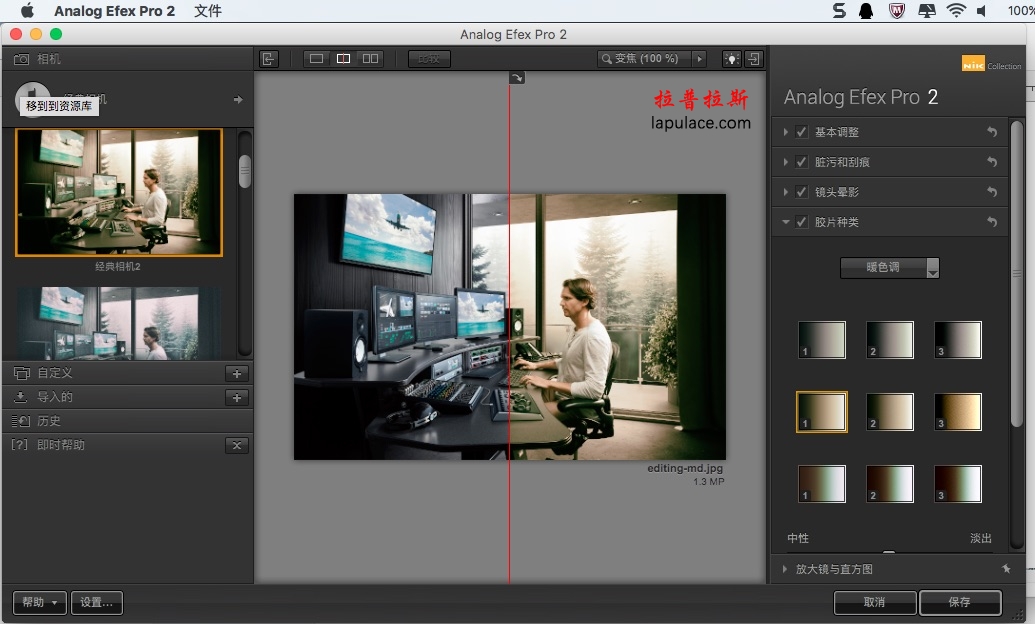Open the 暖色调 film type dropdown
The image size is (1035, 624).
889,267
